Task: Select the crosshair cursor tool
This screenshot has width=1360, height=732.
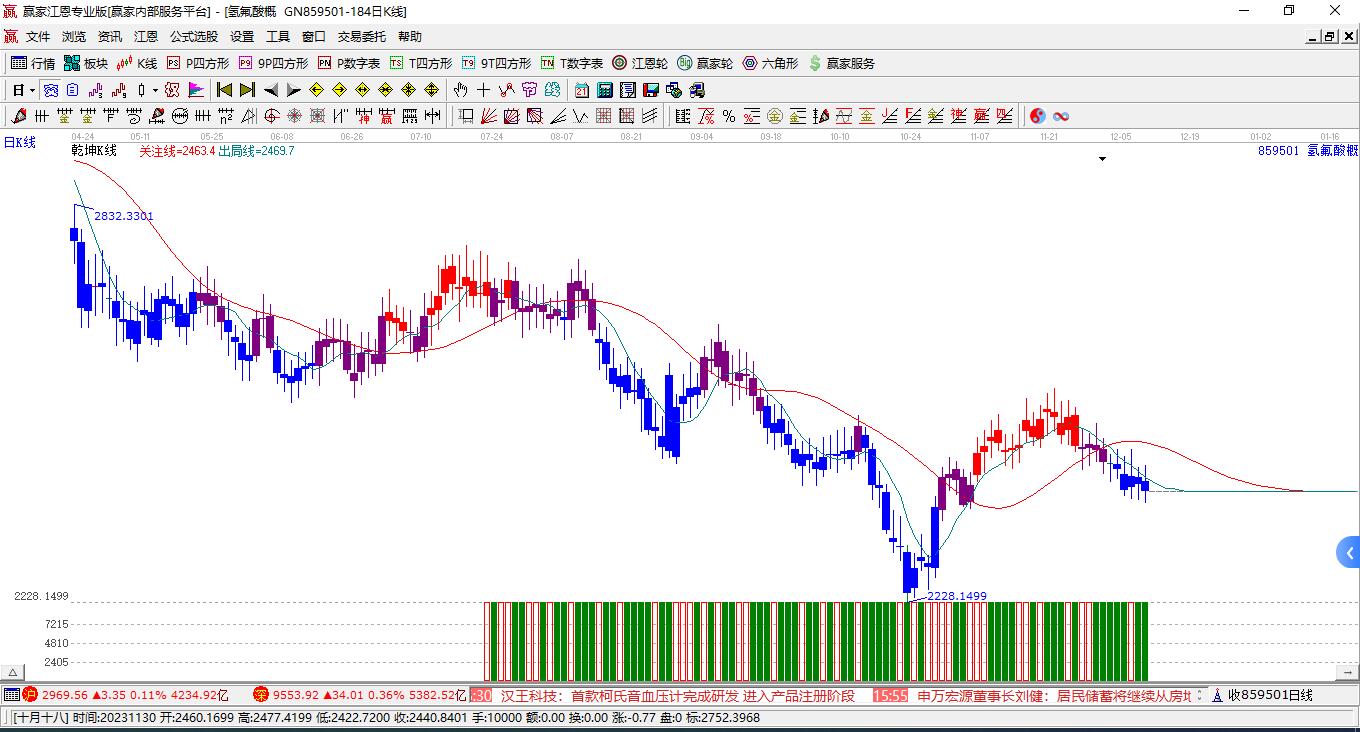Action: click(483, 90)
